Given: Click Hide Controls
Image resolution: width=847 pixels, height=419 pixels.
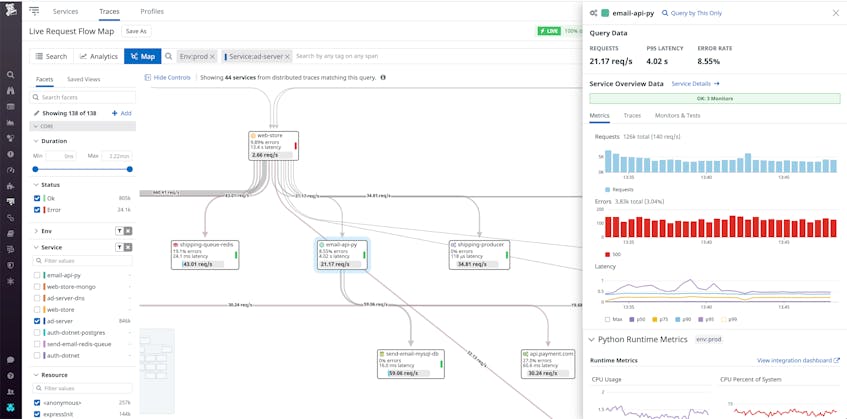Looking at the screenshot, I should coord(167,78).
